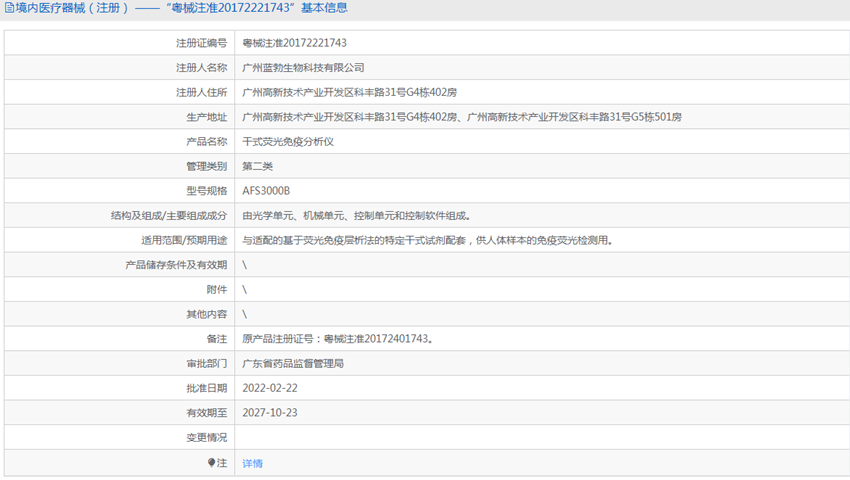This screenshot has width=850, height=480.
Task: Click the '批准日期' row label
Action: 207,388
